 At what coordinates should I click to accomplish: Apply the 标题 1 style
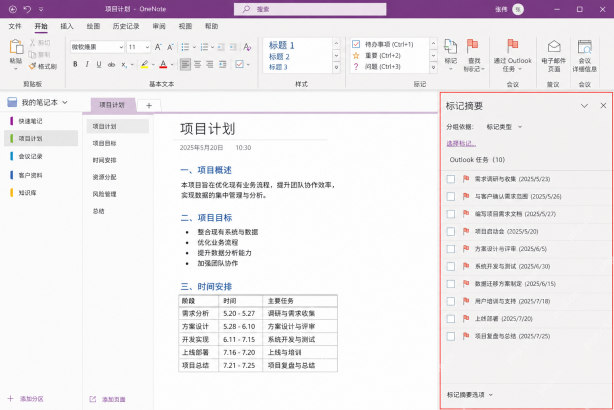point(282,45)
